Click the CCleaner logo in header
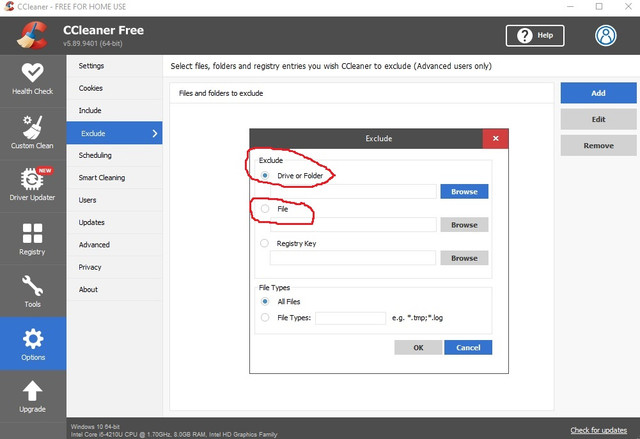The width and height of the screenshot is (640, 439). pos(32,35)
